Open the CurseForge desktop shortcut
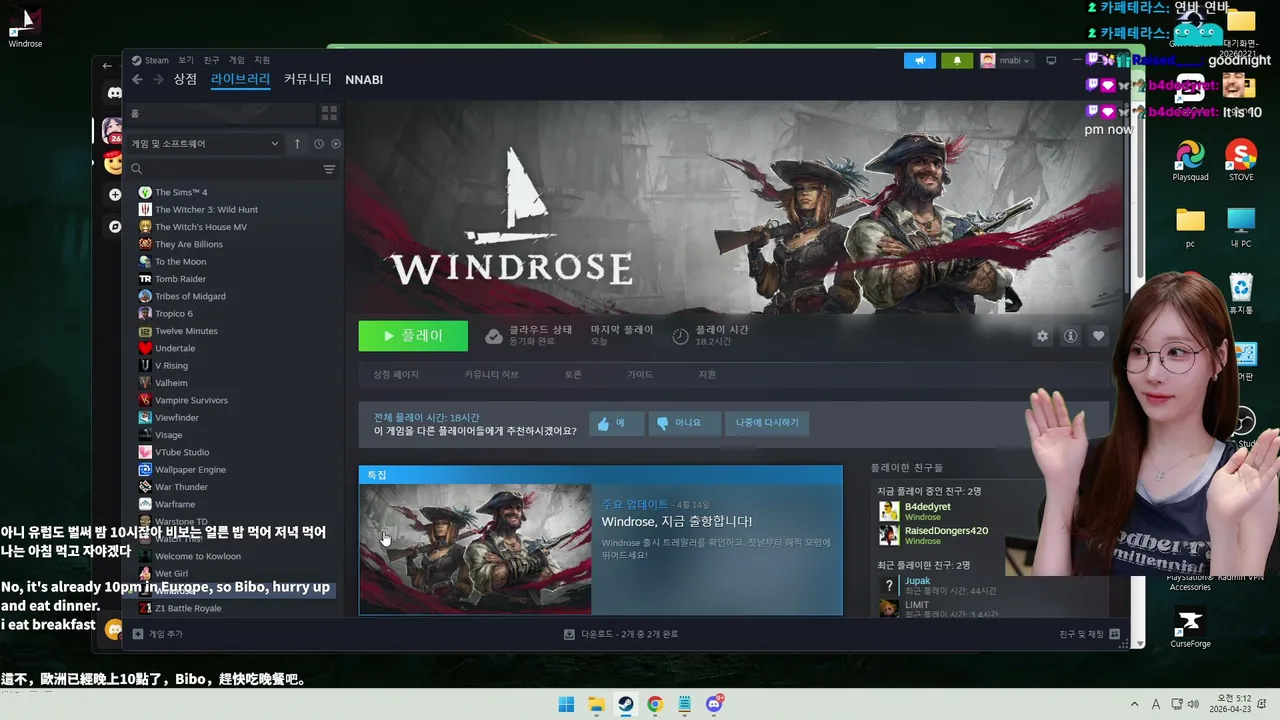This screenshot has height=720, width=1280. pos(1190,627)
